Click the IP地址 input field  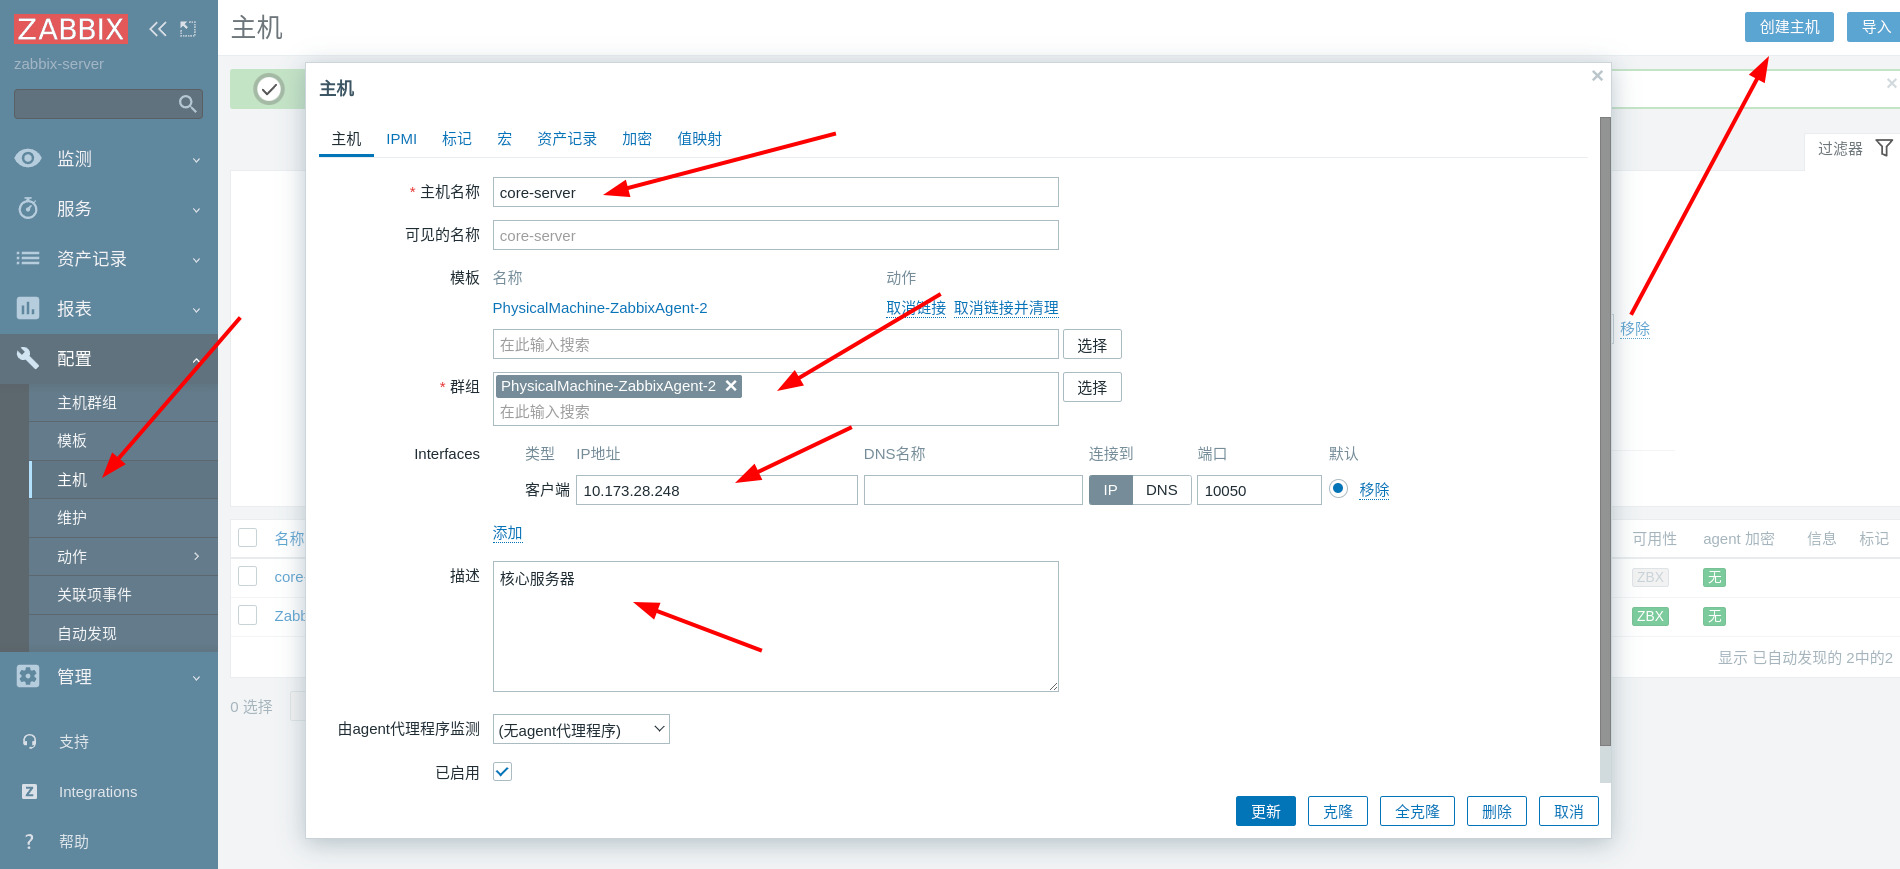[x=717, y=490]
